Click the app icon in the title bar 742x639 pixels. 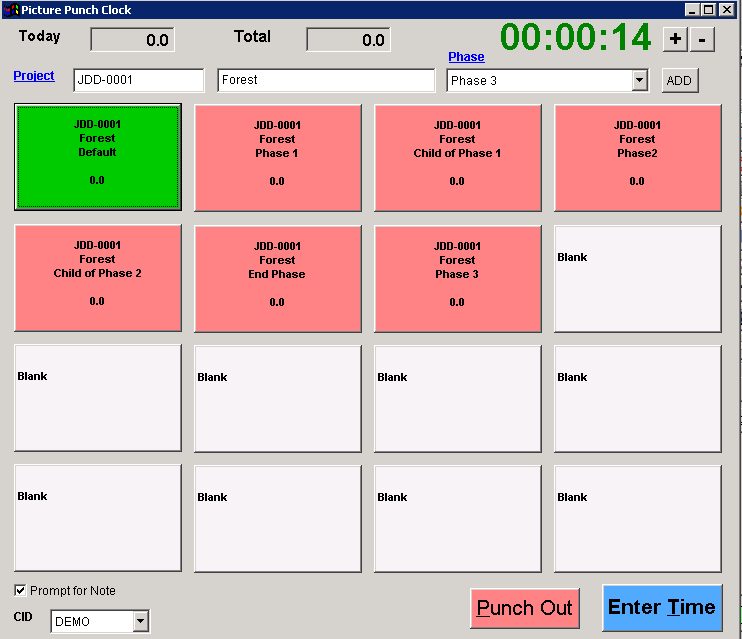click(x=10, y=9)
